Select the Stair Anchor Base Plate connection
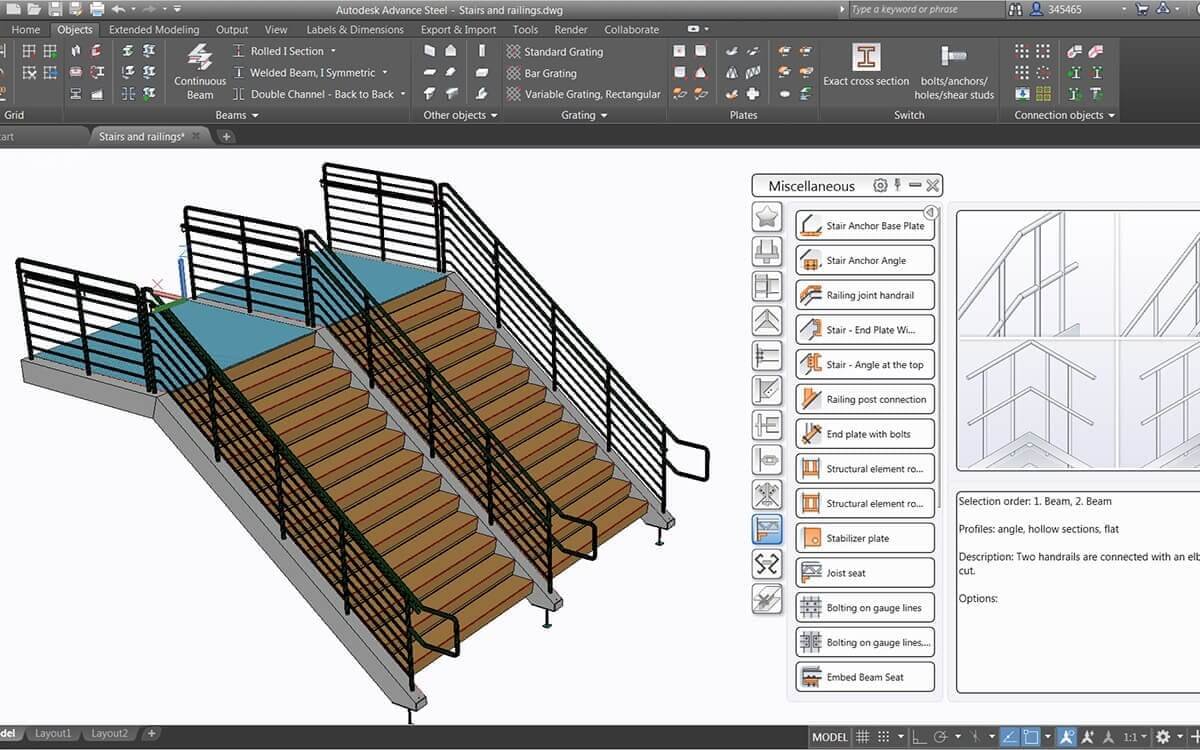Image resolution: width=1200 pixels, height=750 pixels. (x=864, y=225)
